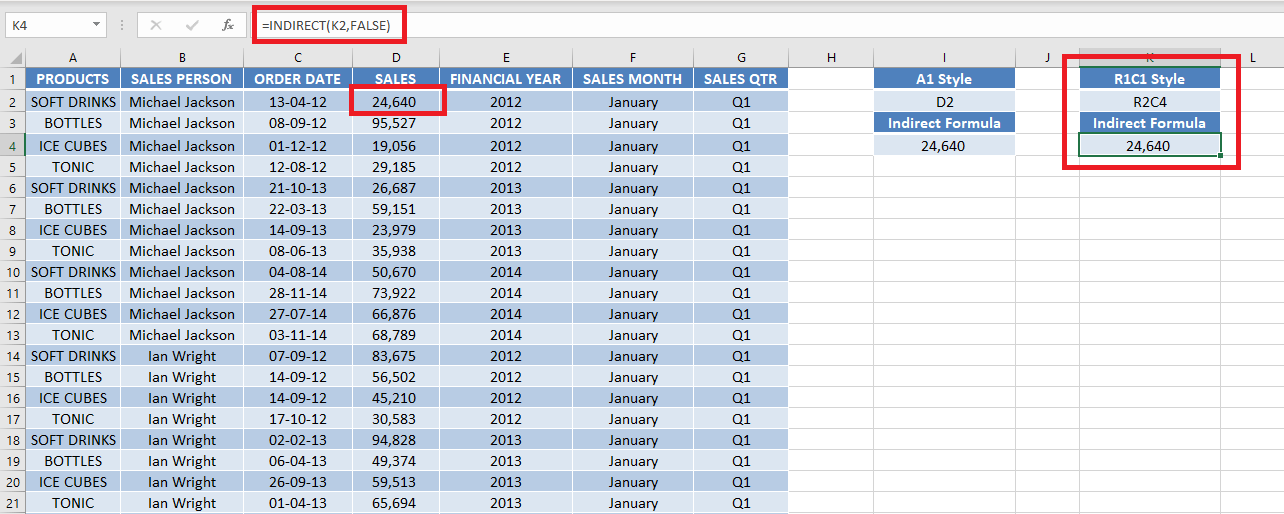
Task: Select cell K4 with result 24,640
Action: click(x=1150, y=145)
